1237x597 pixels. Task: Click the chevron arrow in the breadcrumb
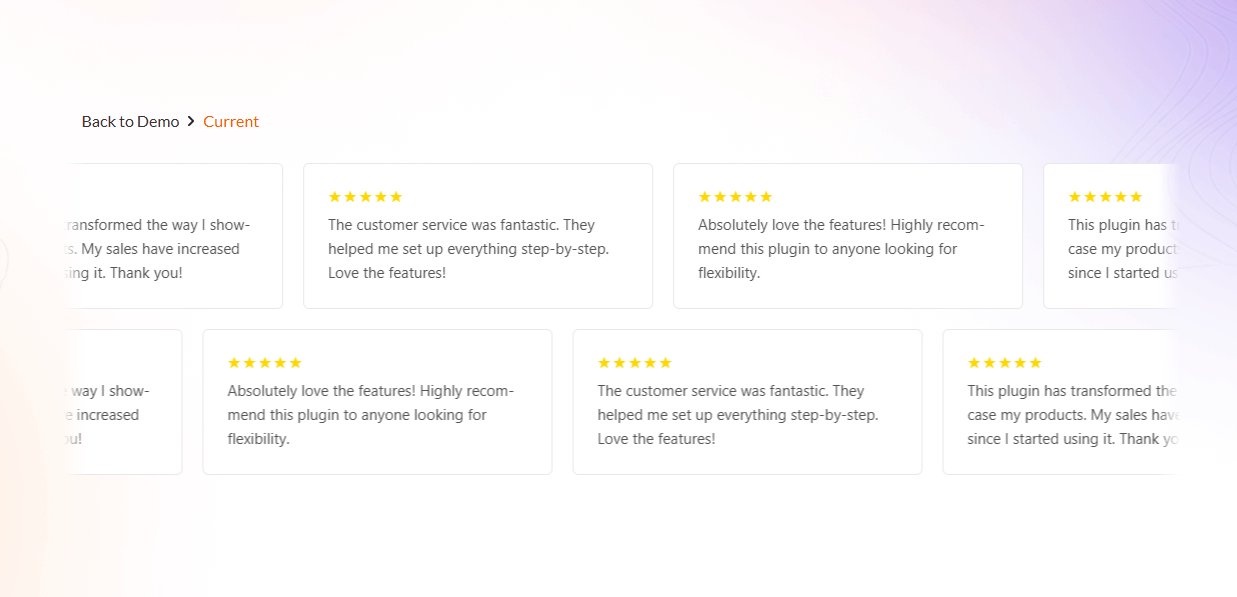click(x=191, y=122)
